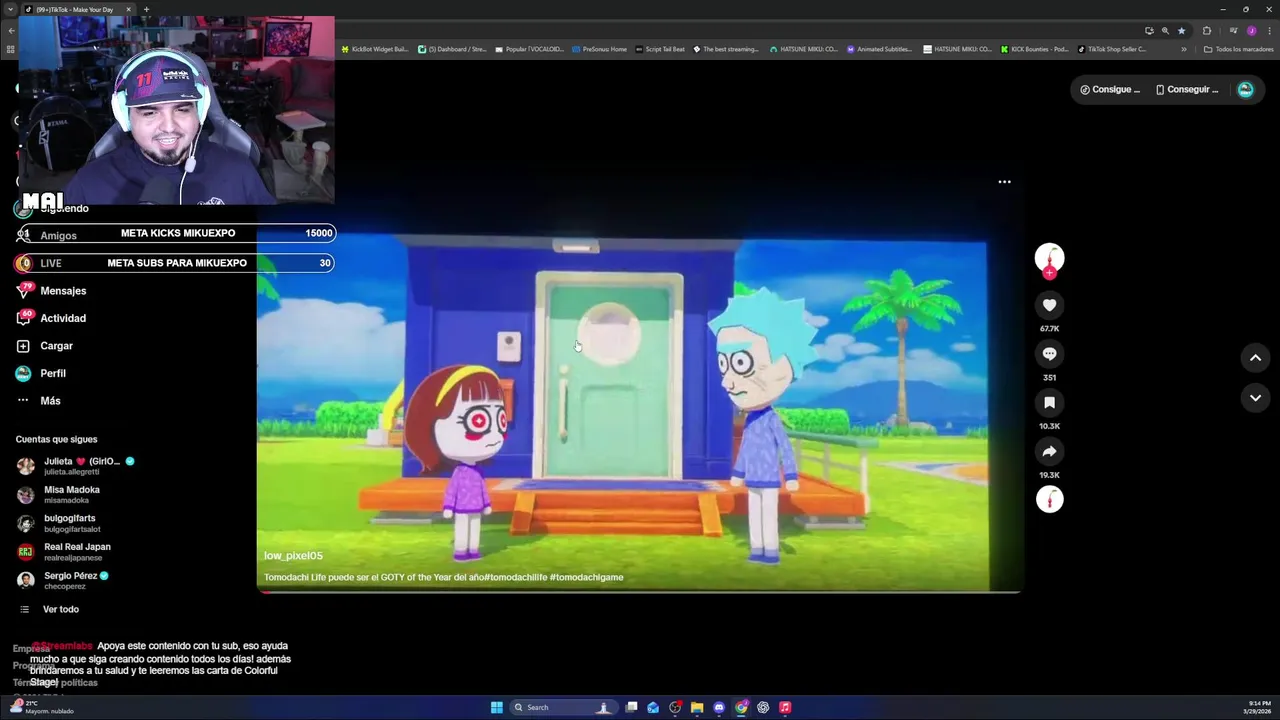1280x720 pixels.
Task: Open the TikTok Shop Seller bookmark
Action: (x=1112, y=49)
